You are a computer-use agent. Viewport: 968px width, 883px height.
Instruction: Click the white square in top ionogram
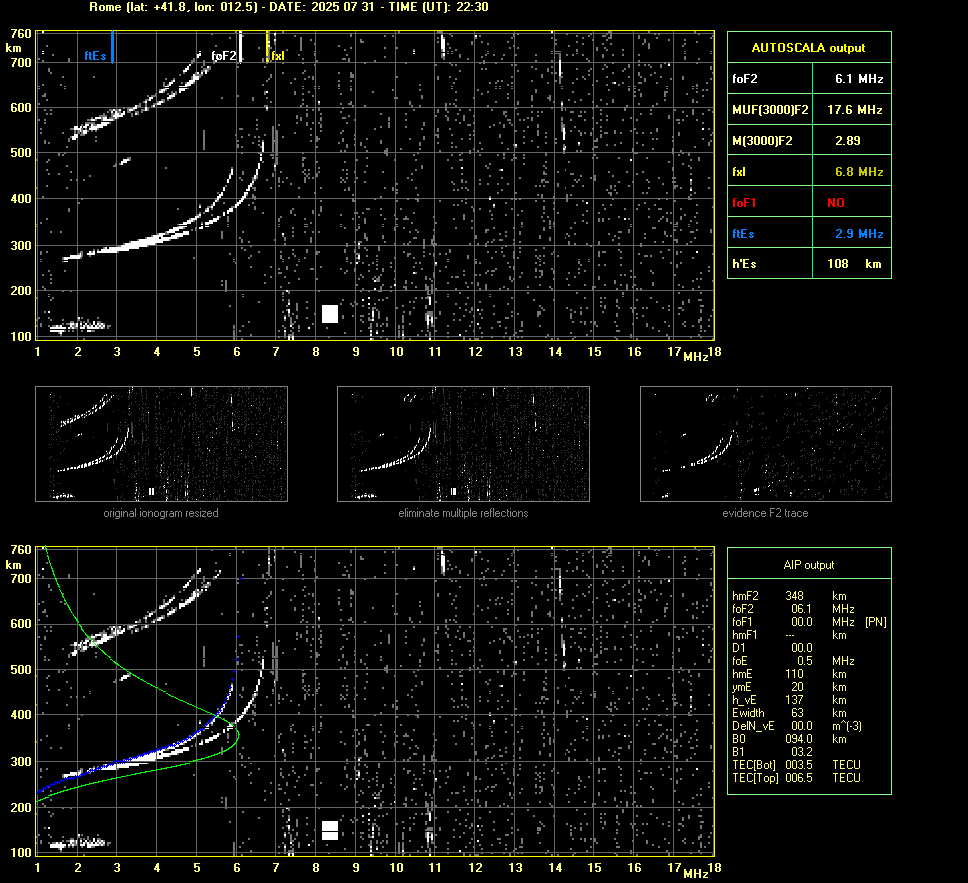[330, 314]
